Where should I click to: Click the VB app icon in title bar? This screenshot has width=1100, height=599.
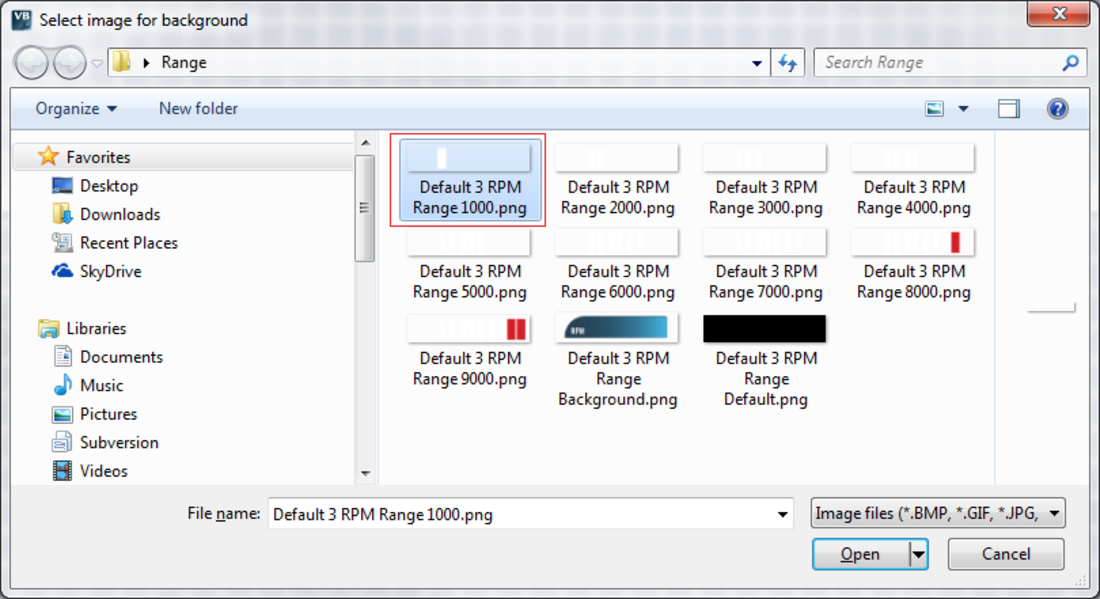pos(21,20)
